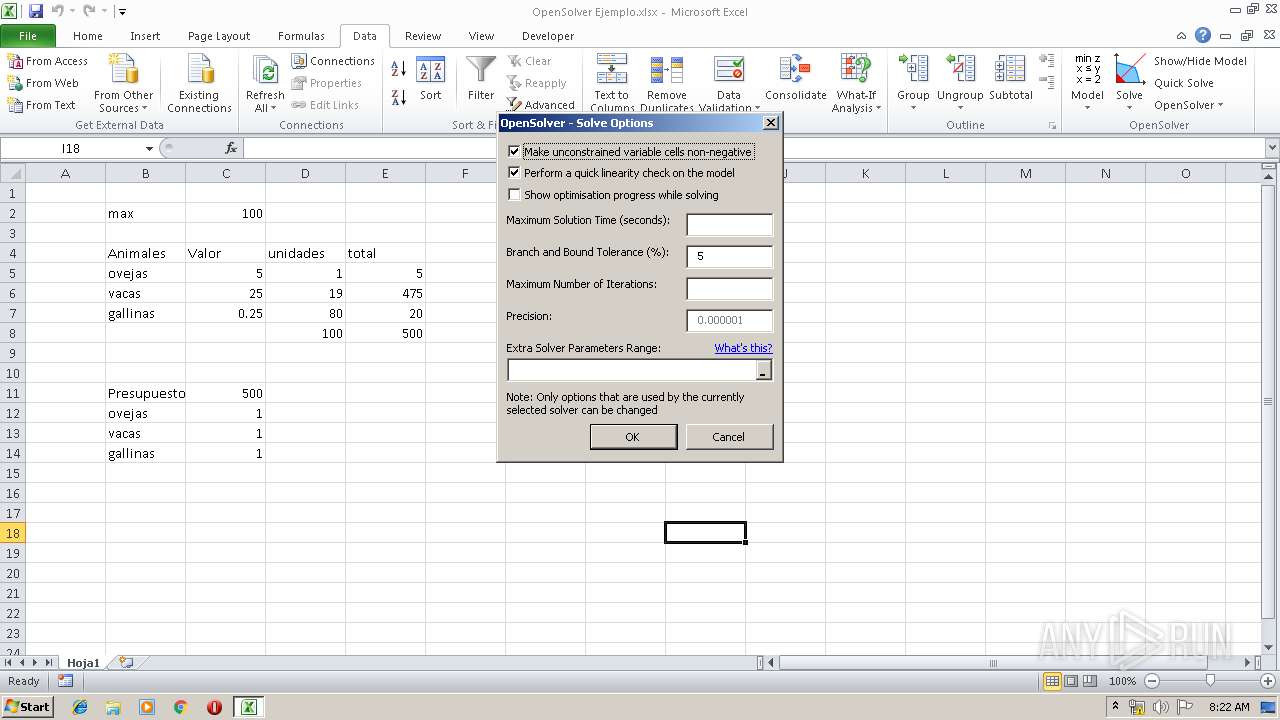The width and height of the screenshot is (1280, 720).
Task: Confirm Solve Options with OK button
Action: tap(633, 437)
